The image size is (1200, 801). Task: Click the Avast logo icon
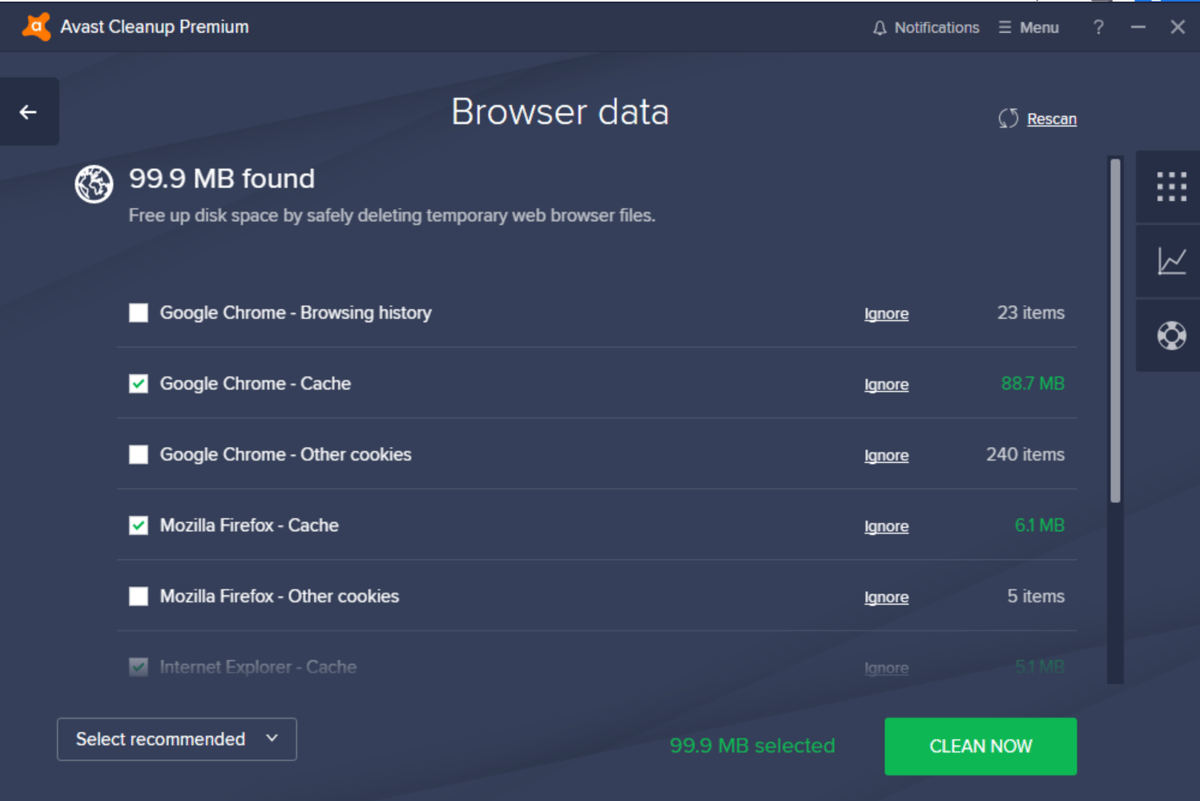36,27
